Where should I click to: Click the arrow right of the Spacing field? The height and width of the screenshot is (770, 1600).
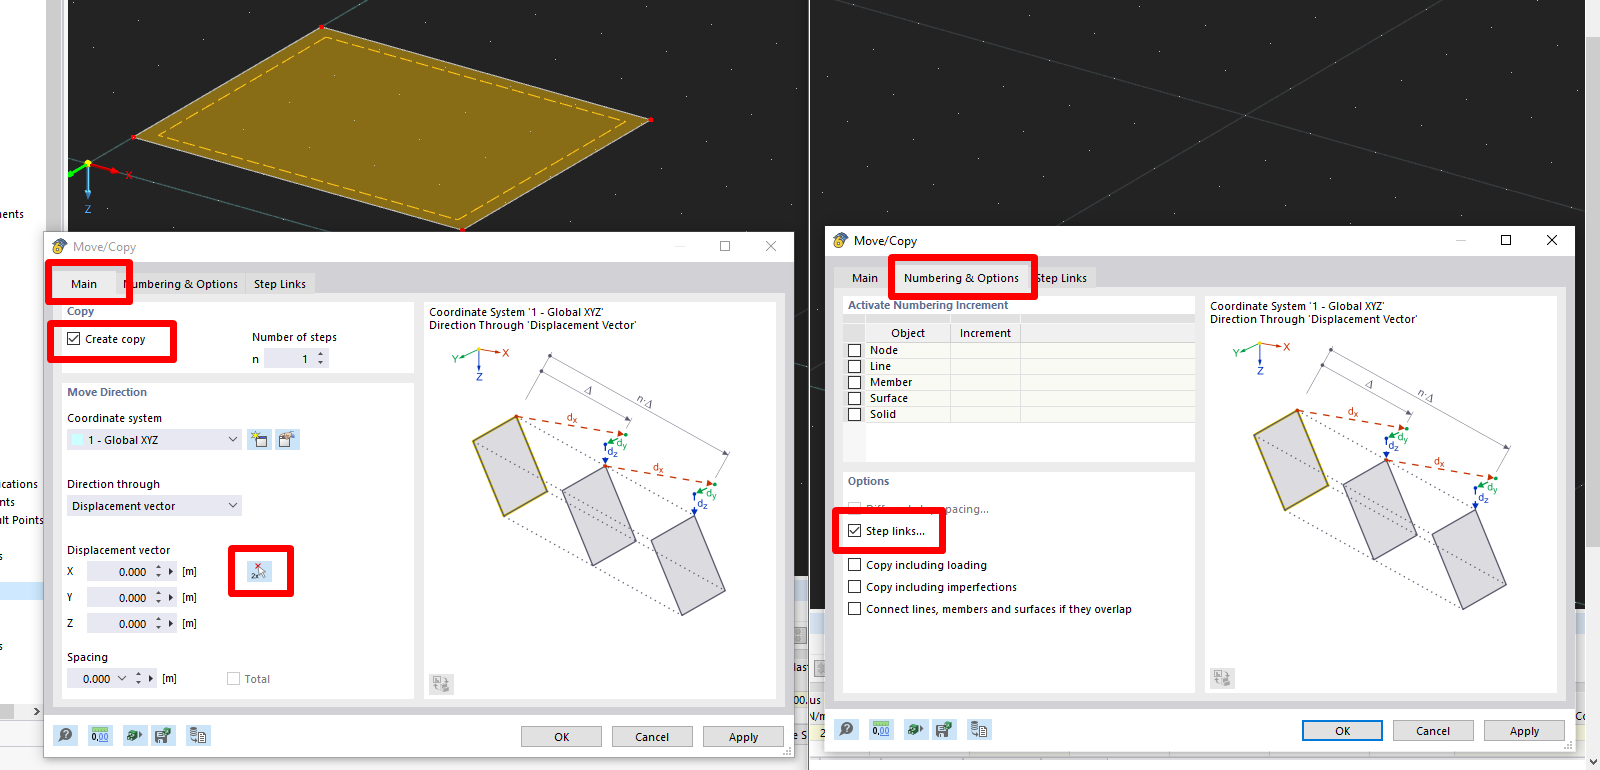click(151, 678)
